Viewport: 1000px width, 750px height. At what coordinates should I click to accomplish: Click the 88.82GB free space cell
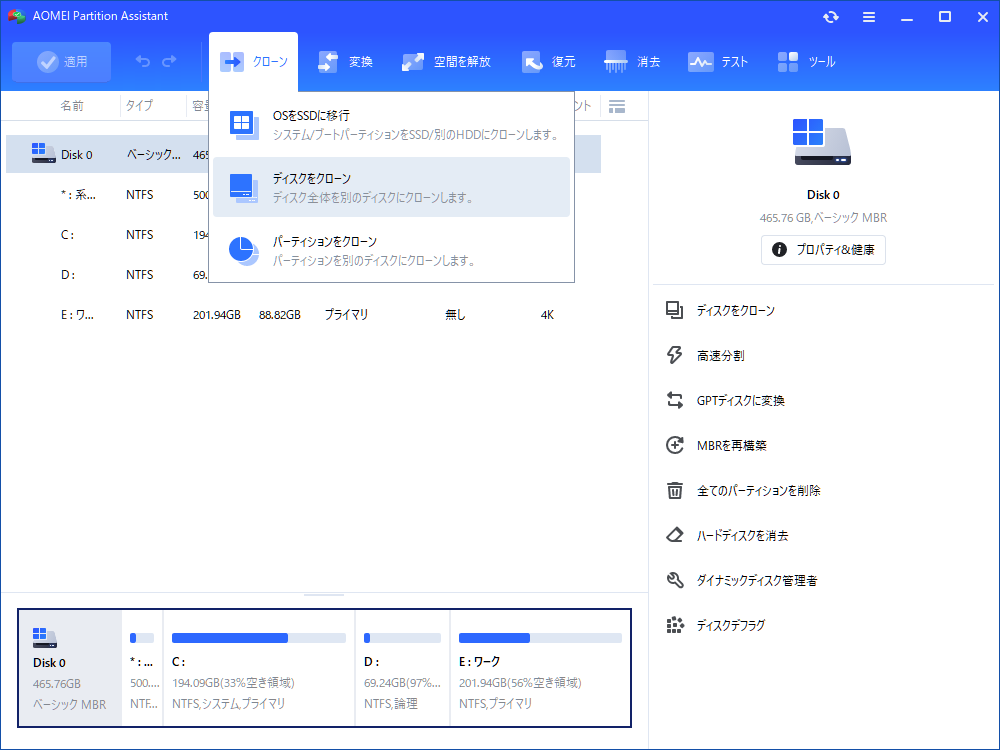point(279,314)
